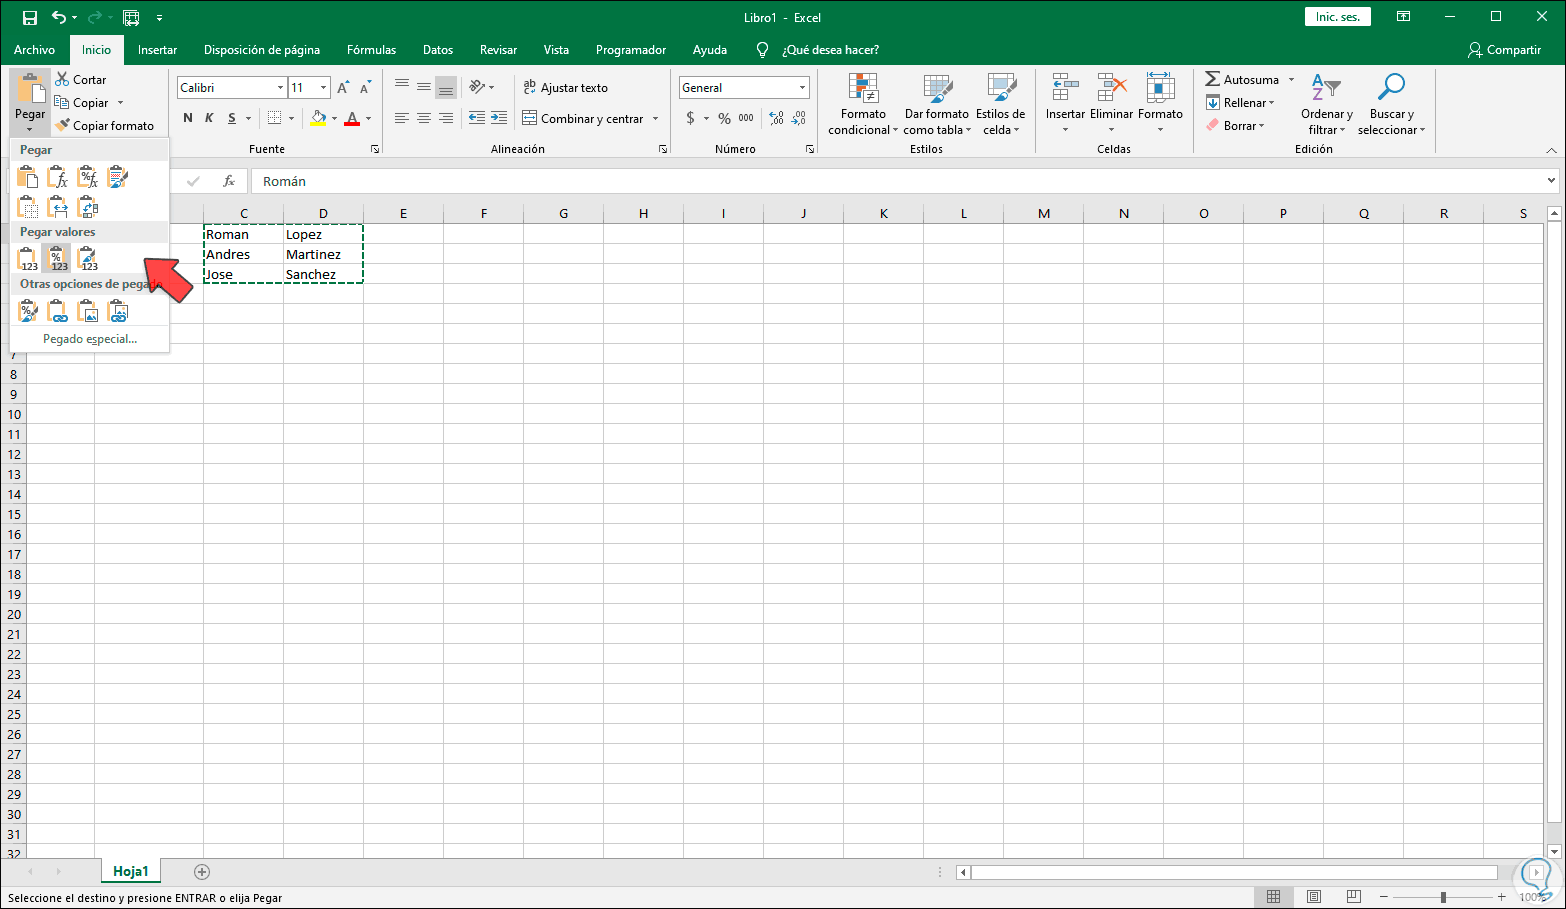
Task: Click the Pegar vínculo icon
Action: pos(58,311)
